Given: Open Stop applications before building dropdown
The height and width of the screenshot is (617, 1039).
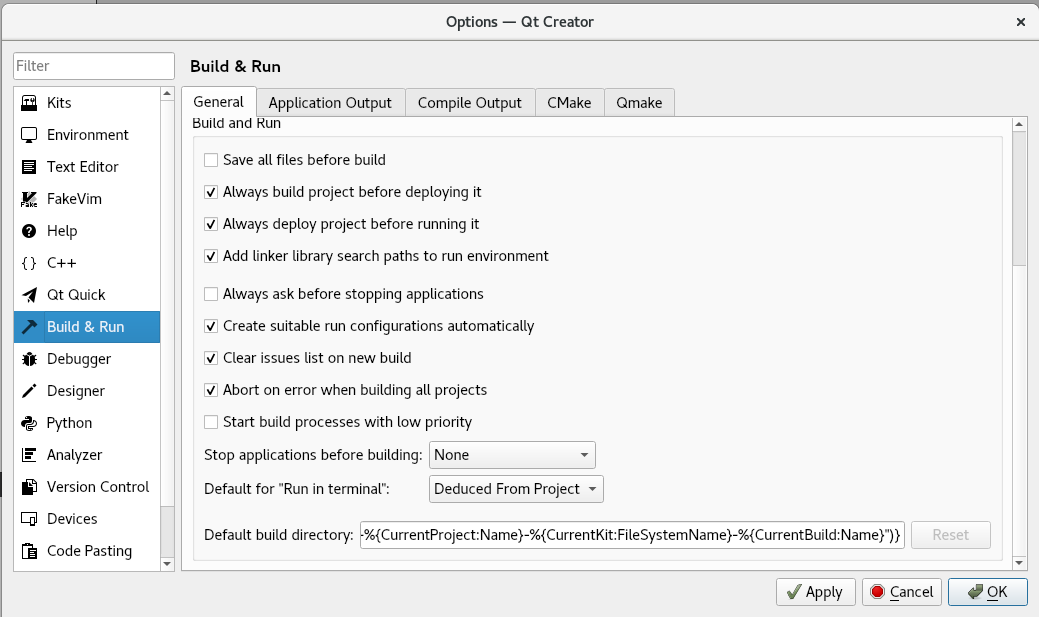Looking at the screenshot, I should pyautogui.click(x=512, y=455).
